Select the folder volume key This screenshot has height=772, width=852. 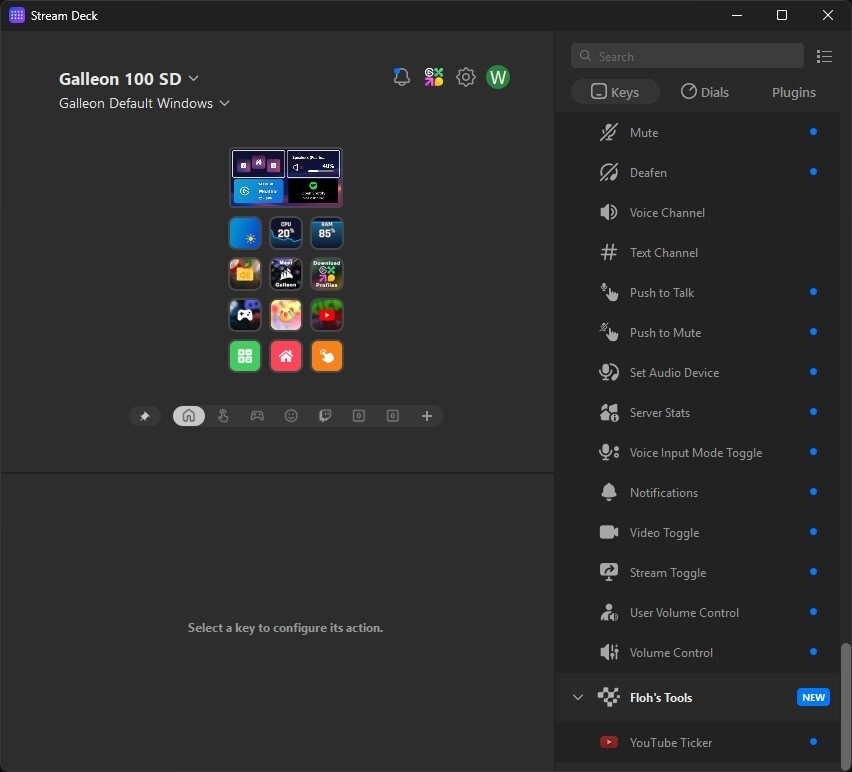coord(245,274)
